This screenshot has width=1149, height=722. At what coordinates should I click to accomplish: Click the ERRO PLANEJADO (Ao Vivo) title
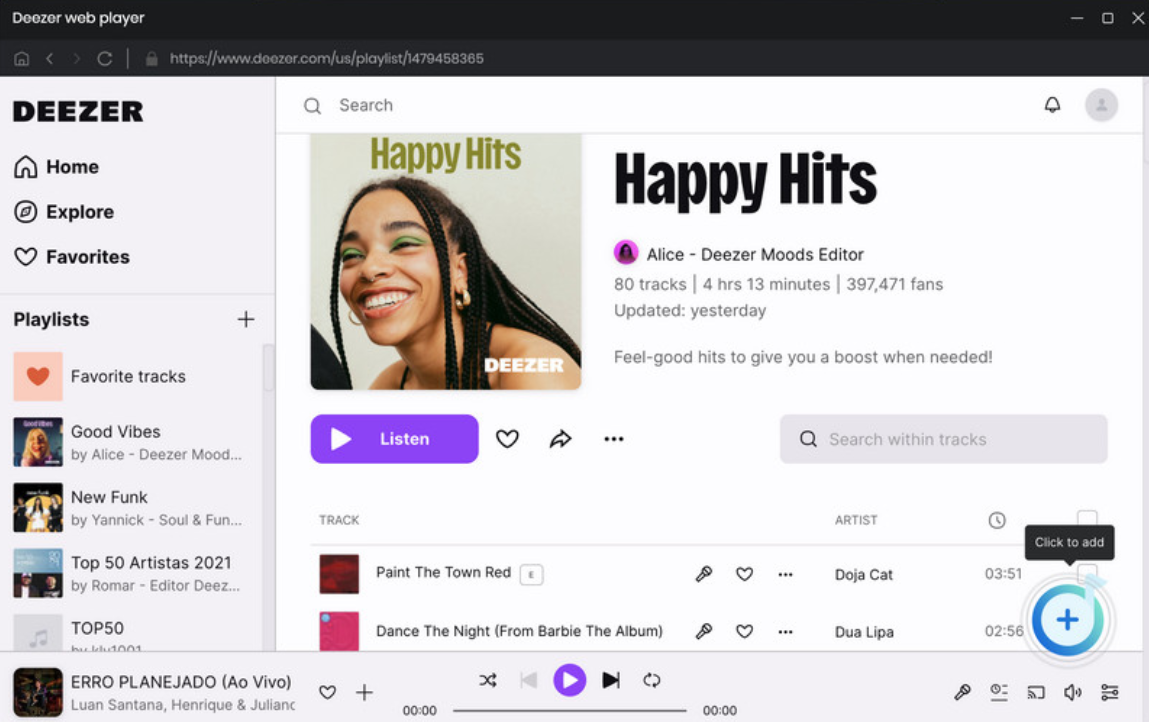pyautogui.click(x=181, y=682)
